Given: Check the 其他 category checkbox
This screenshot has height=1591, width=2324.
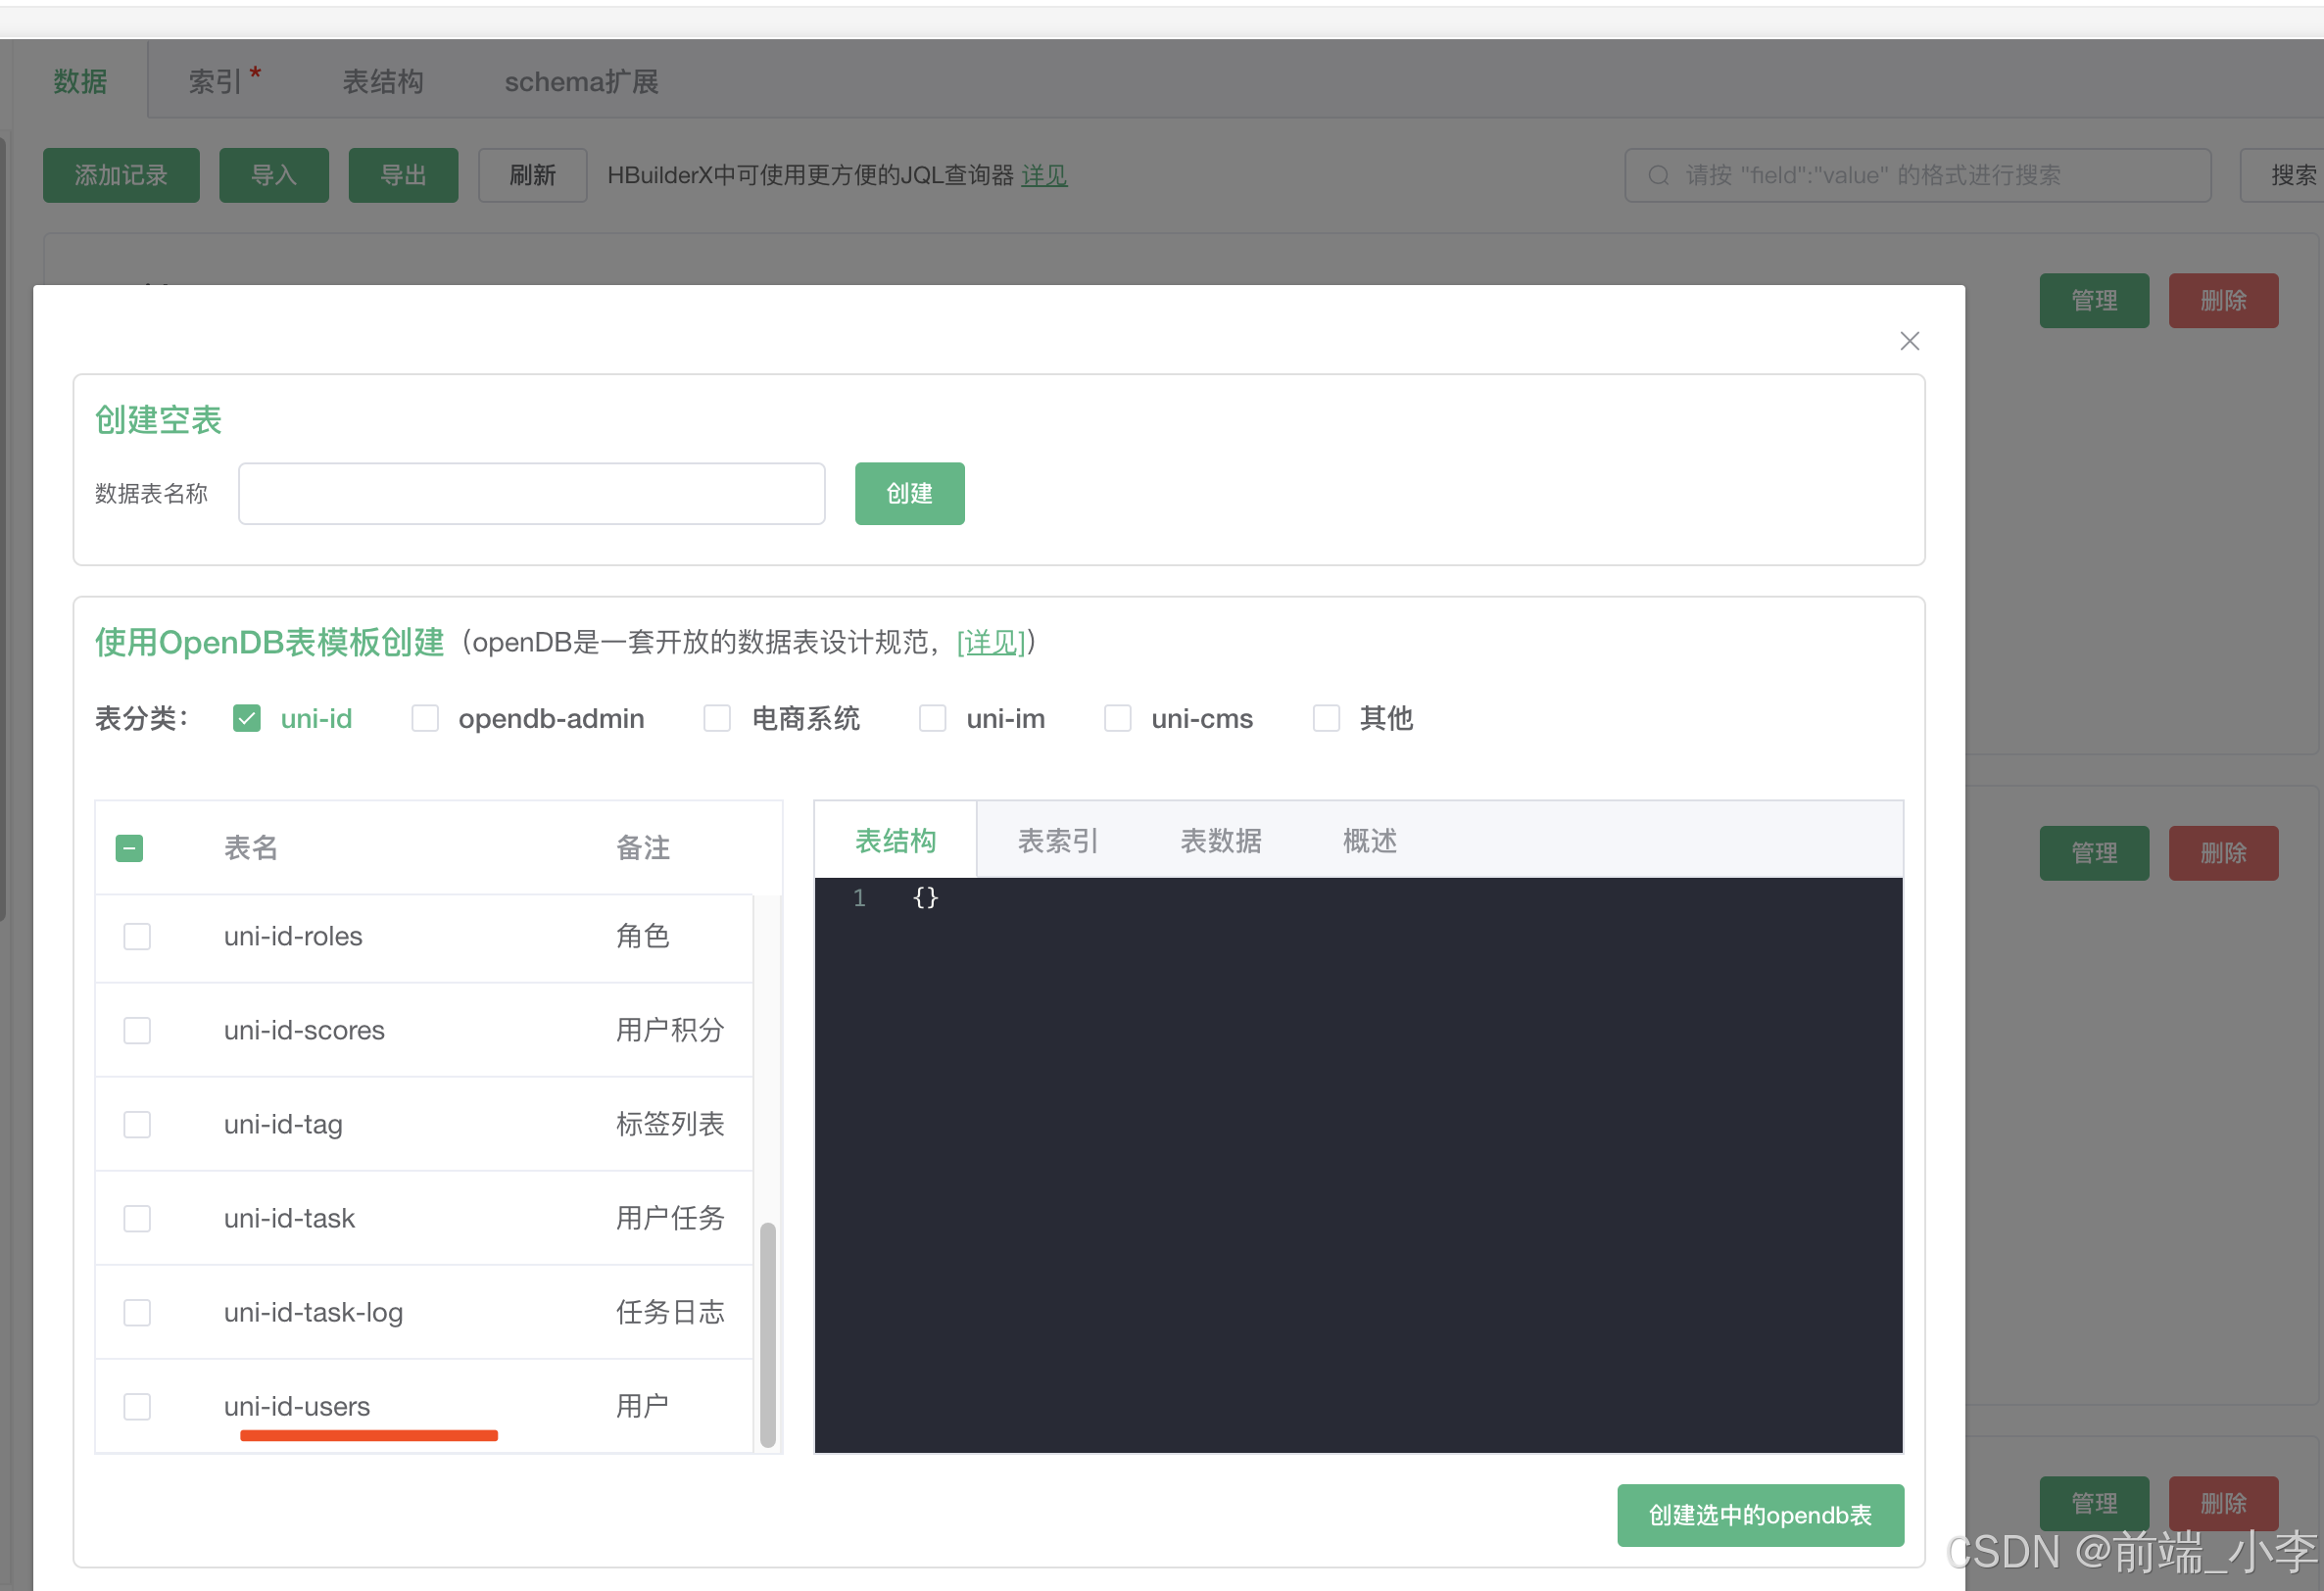Looking at the screenshot, I should [1325, 718].
